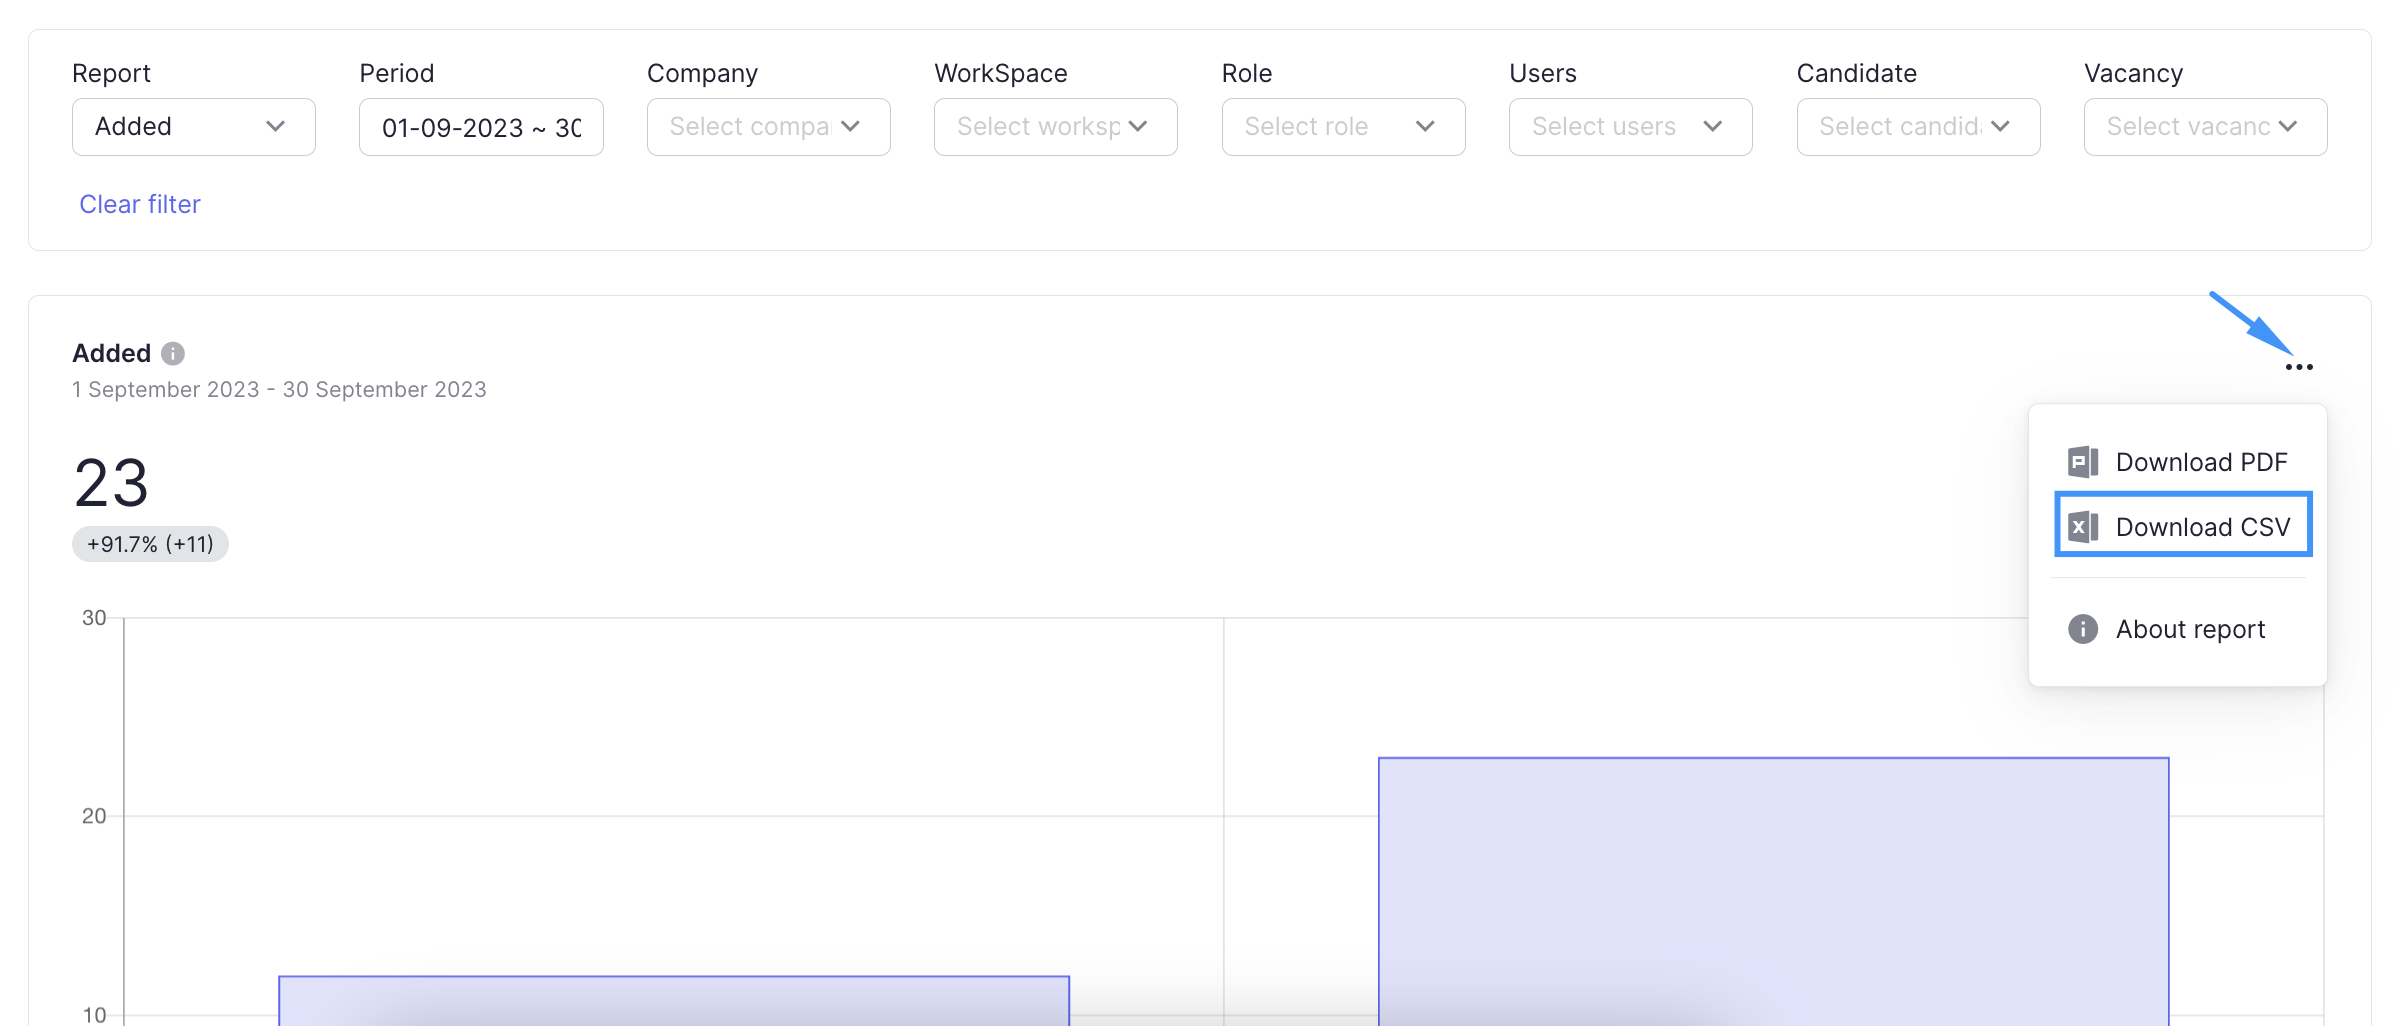Open About report menu entry
This screenshot has width=2400, height=1026.
2190,629
